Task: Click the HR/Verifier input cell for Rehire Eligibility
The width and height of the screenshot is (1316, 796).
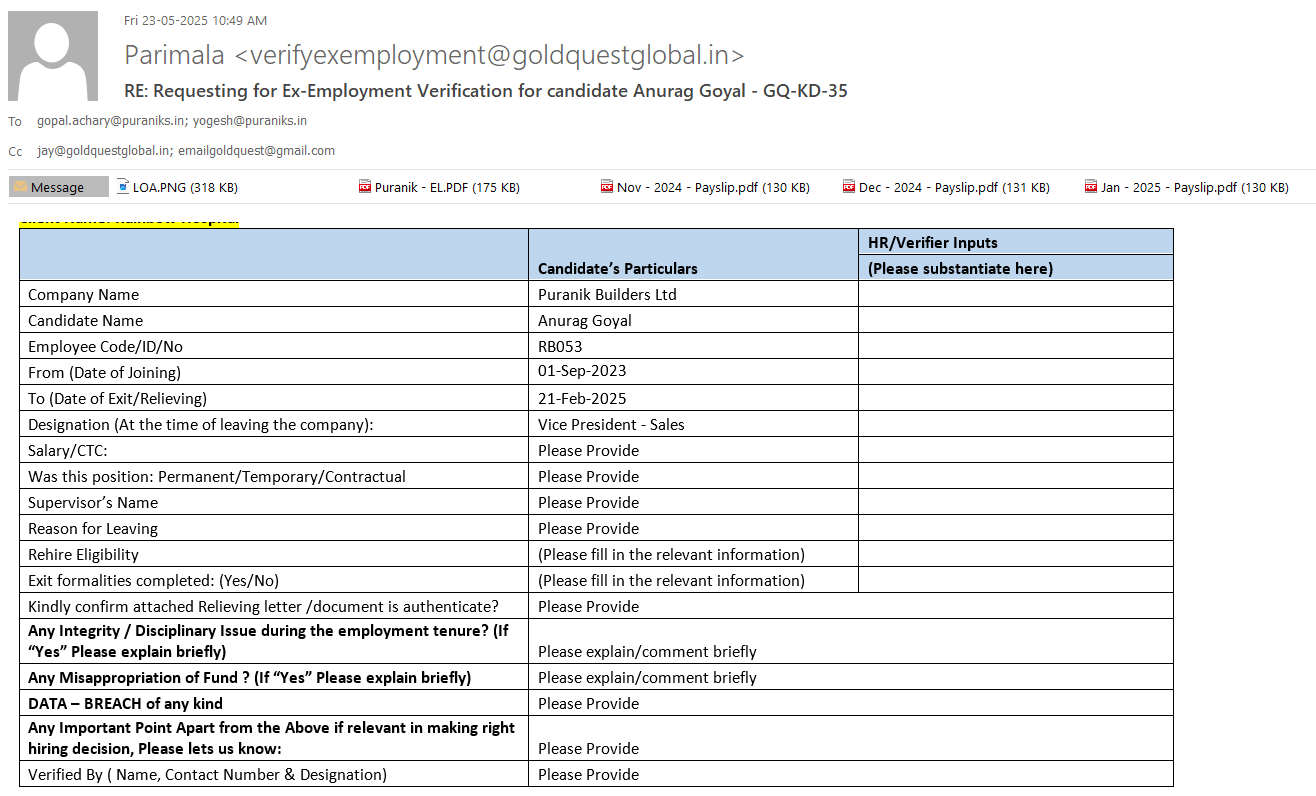Action: pos(1015,554)
